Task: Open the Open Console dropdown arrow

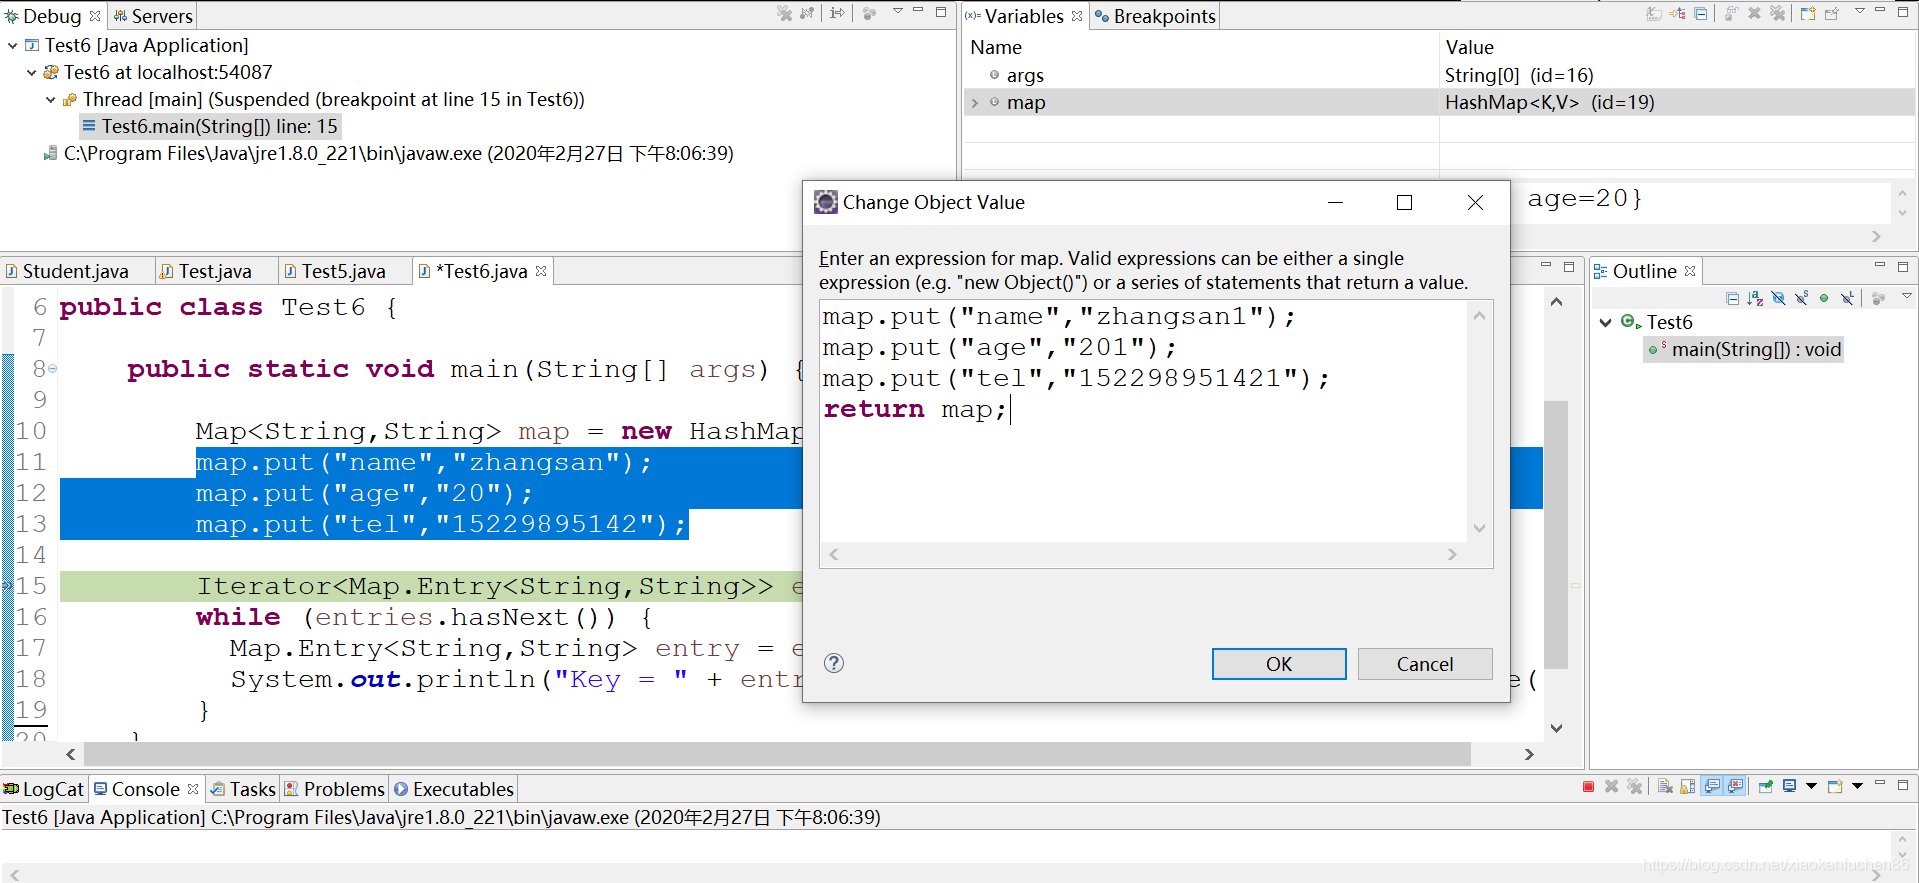Action: [x=1857, y=786]
